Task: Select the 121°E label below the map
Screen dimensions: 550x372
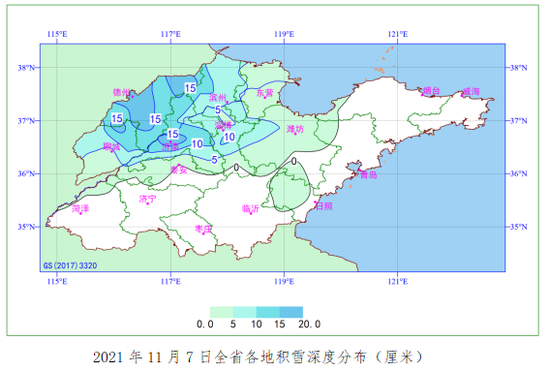Action: [x=398, y=282]
